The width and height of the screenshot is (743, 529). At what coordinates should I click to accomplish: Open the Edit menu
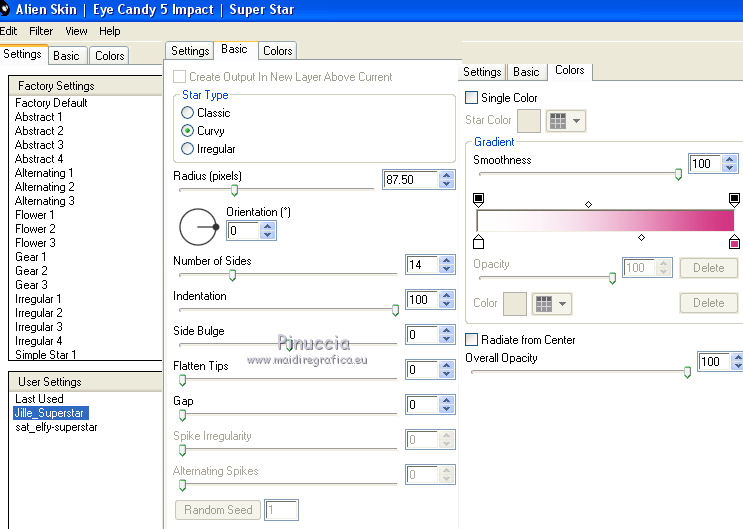[x=9, y=31]
